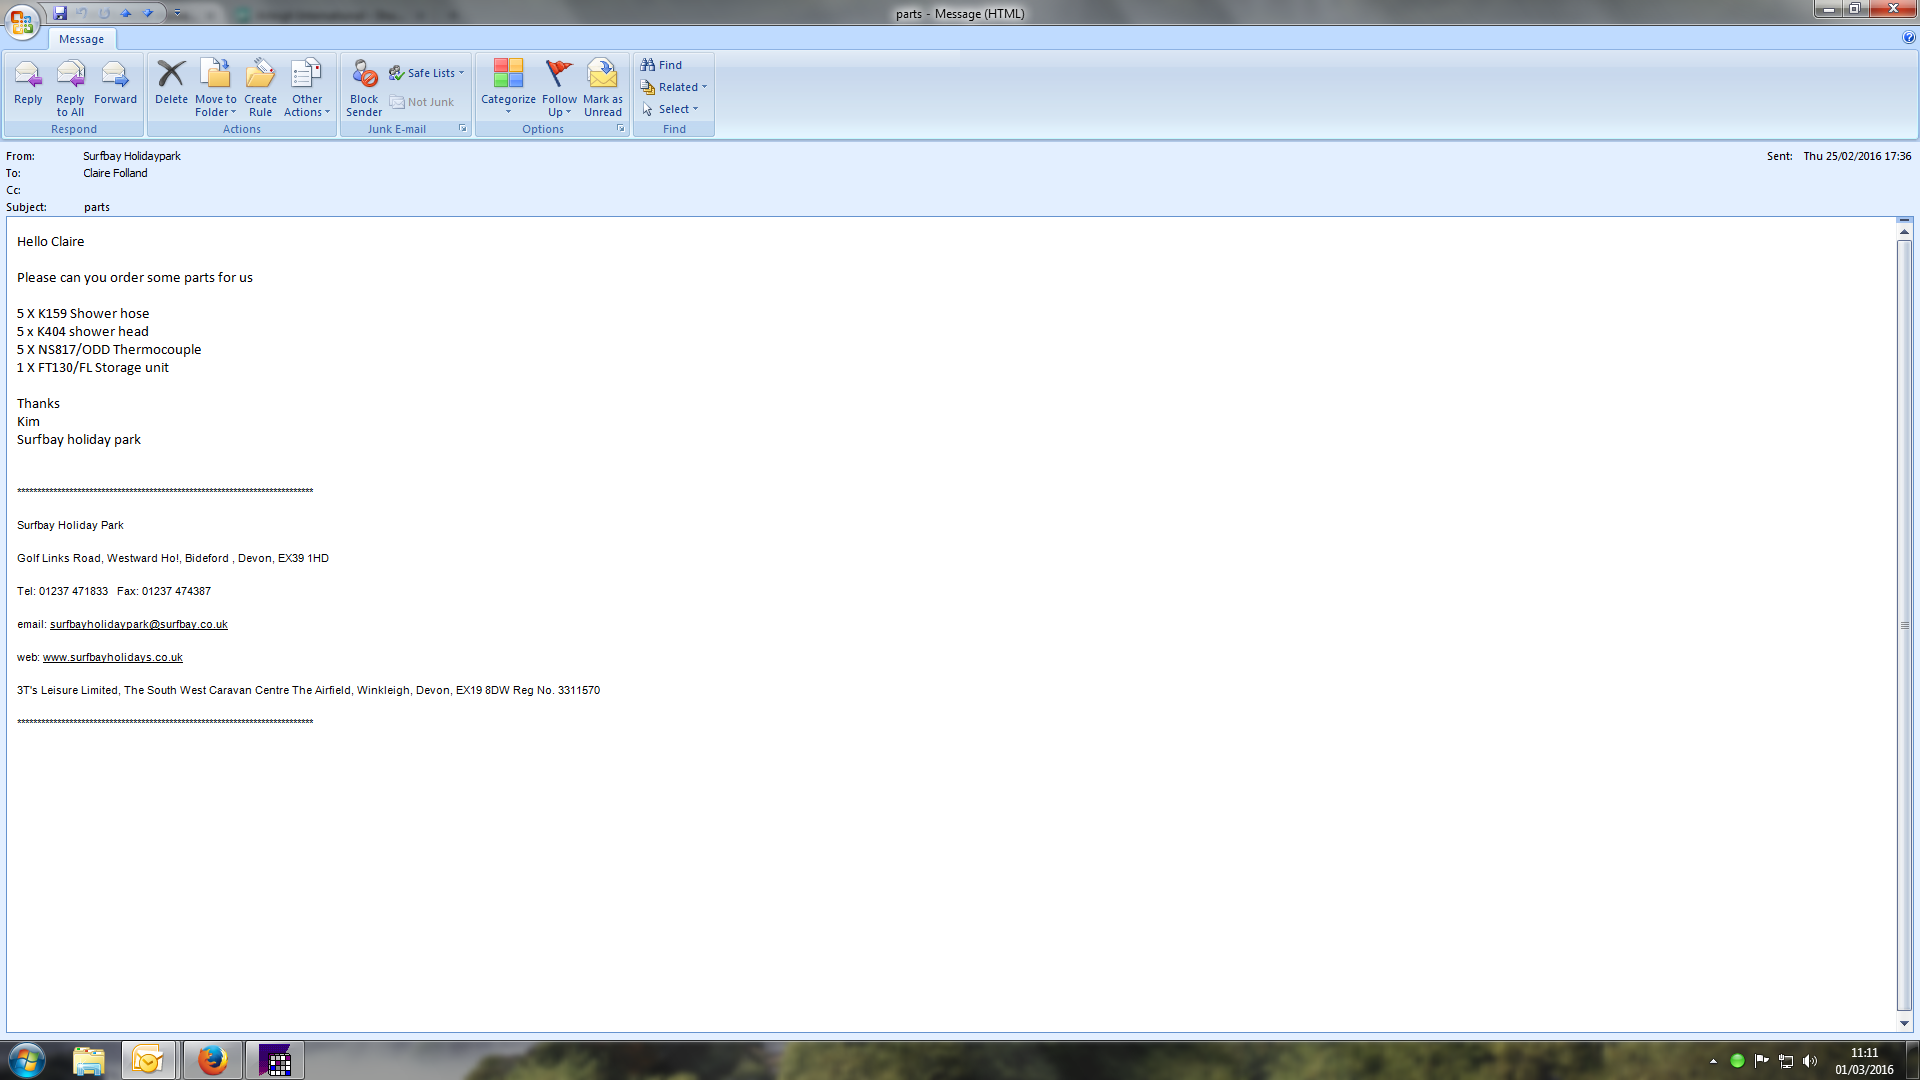Viewport: 1920px width, 1080px height.
Task: Select the Message ribbon tab
Action: [81, 39]
